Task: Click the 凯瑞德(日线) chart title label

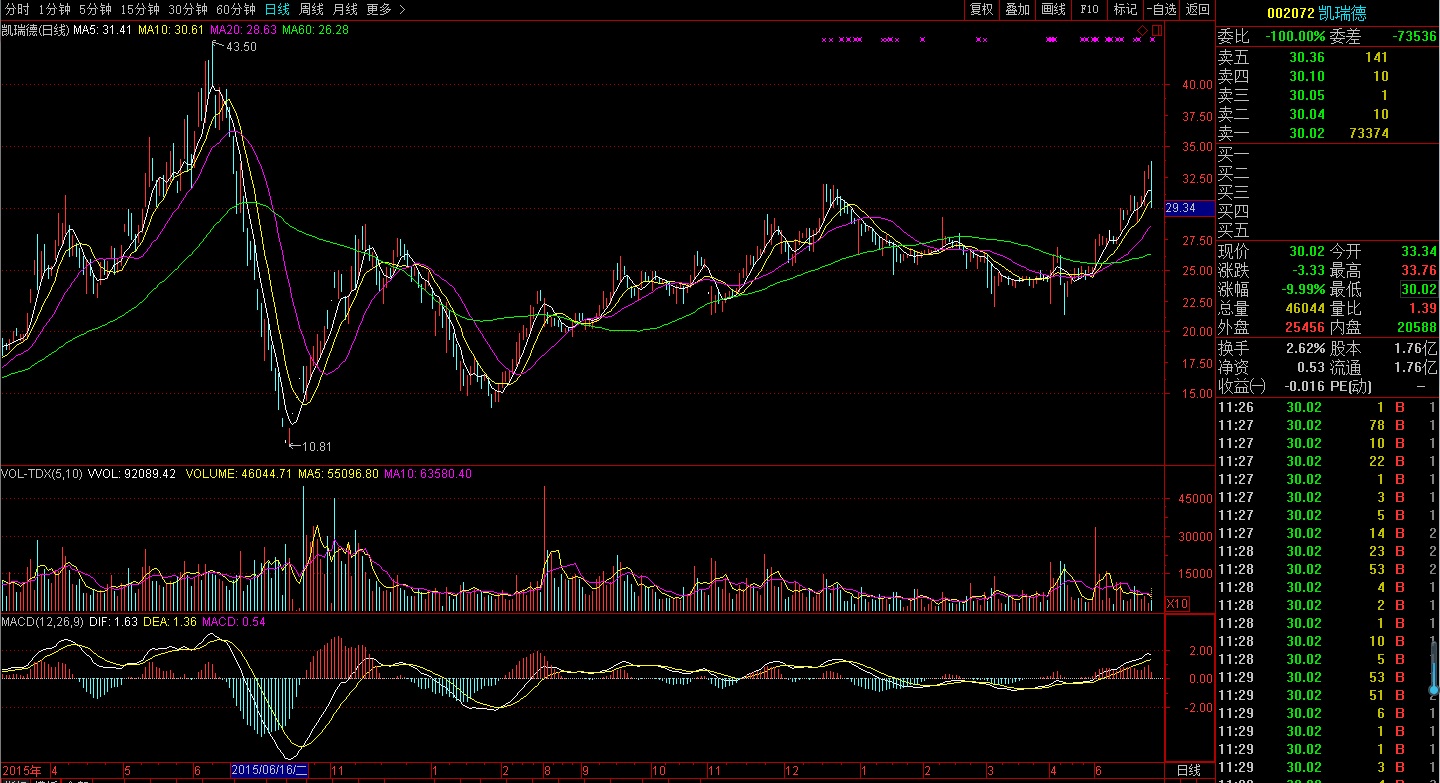Action: point(35,30)
